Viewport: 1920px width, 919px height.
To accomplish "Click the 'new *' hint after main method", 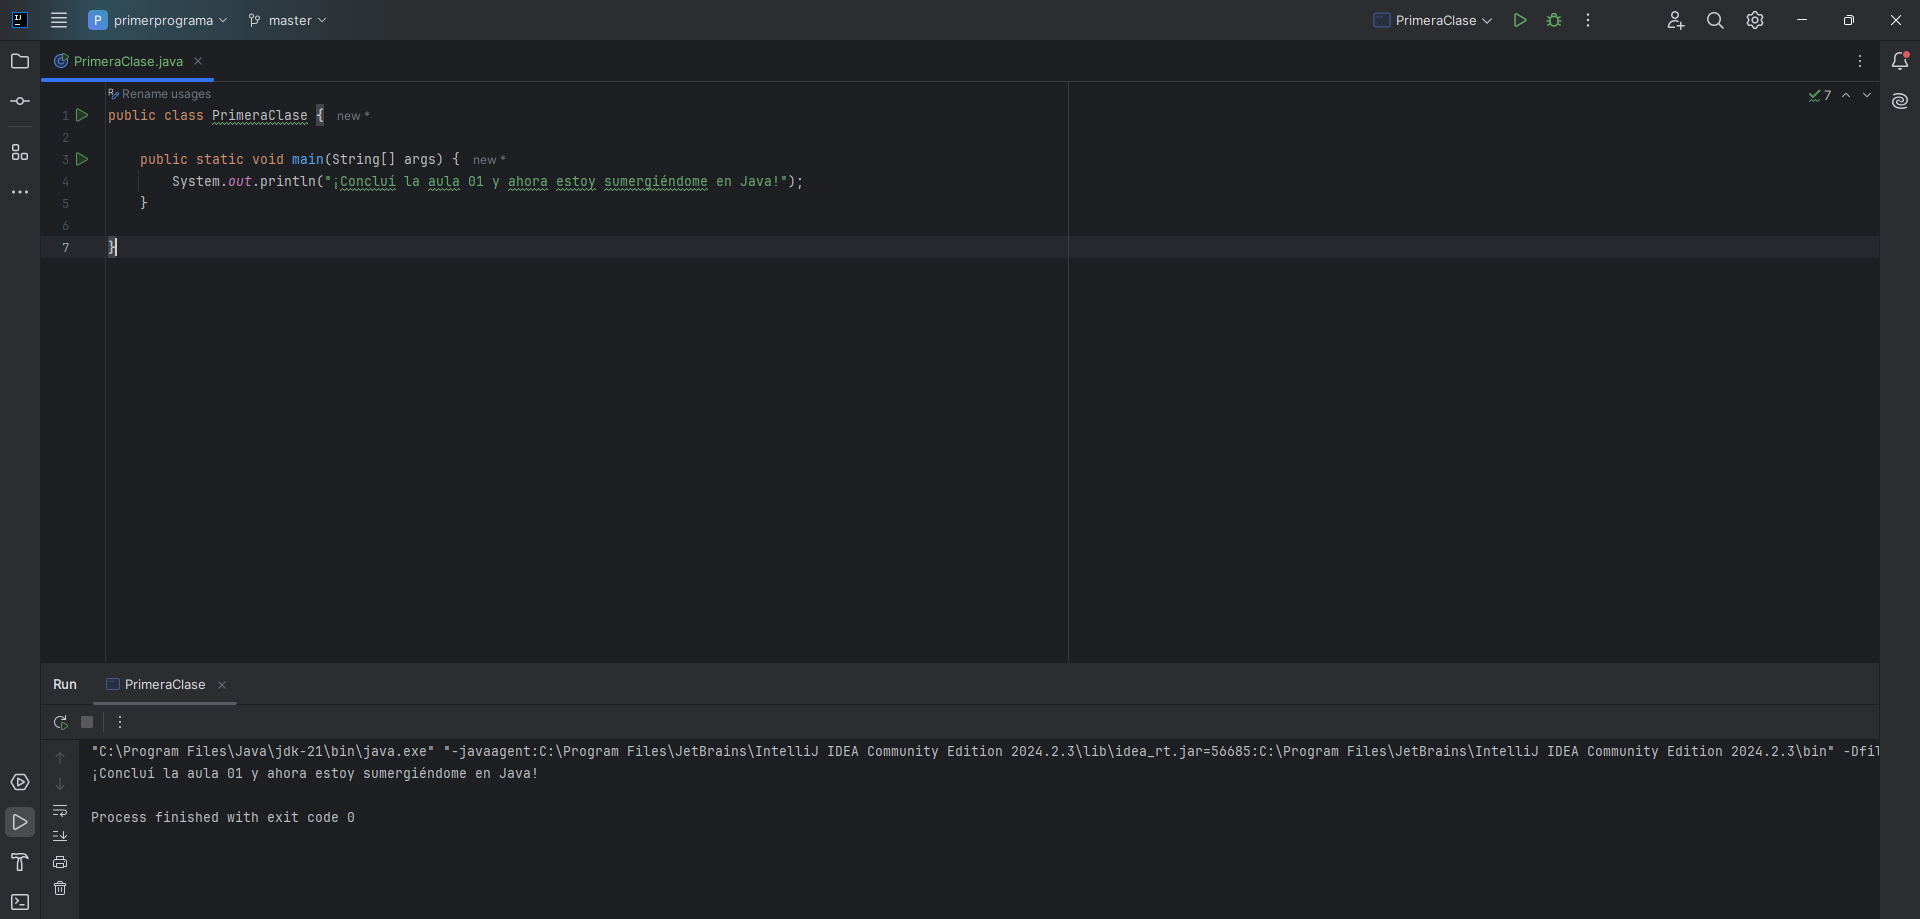I will tap(489, 160).
